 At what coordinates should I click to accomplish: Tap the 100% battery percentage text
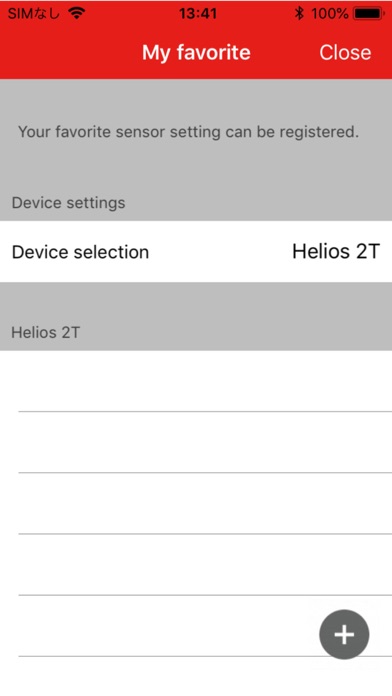[x=329, y=13]
